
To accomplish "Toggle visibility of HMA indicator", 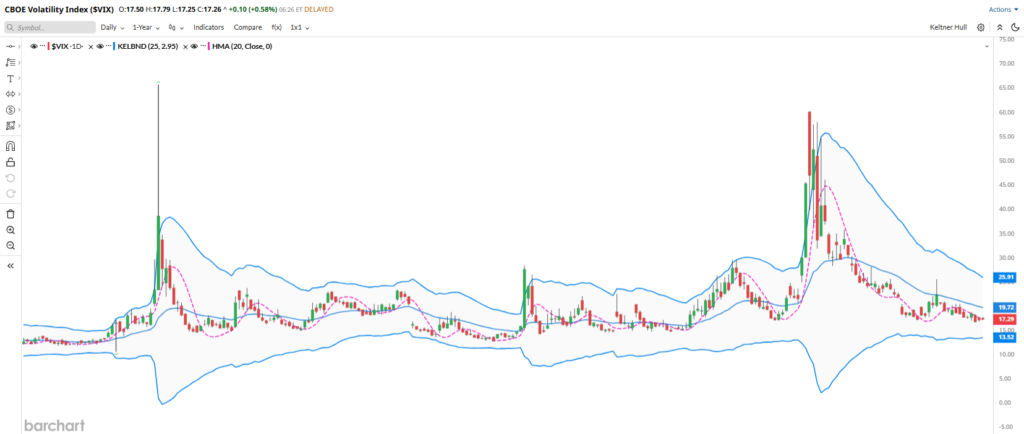I will pos(195,46).
